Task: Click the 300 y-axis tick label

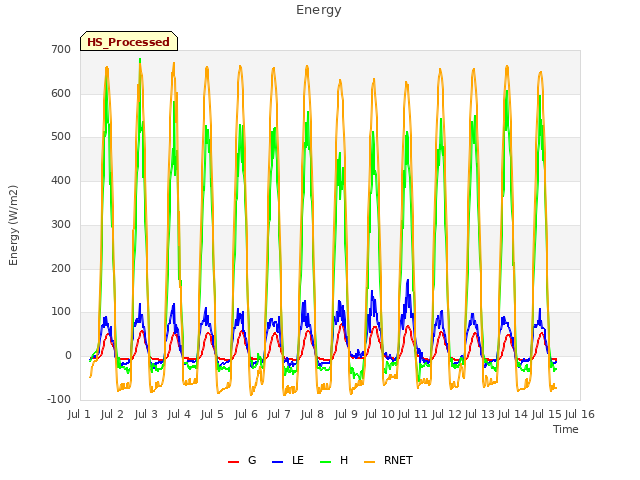Action: point(61,224)
